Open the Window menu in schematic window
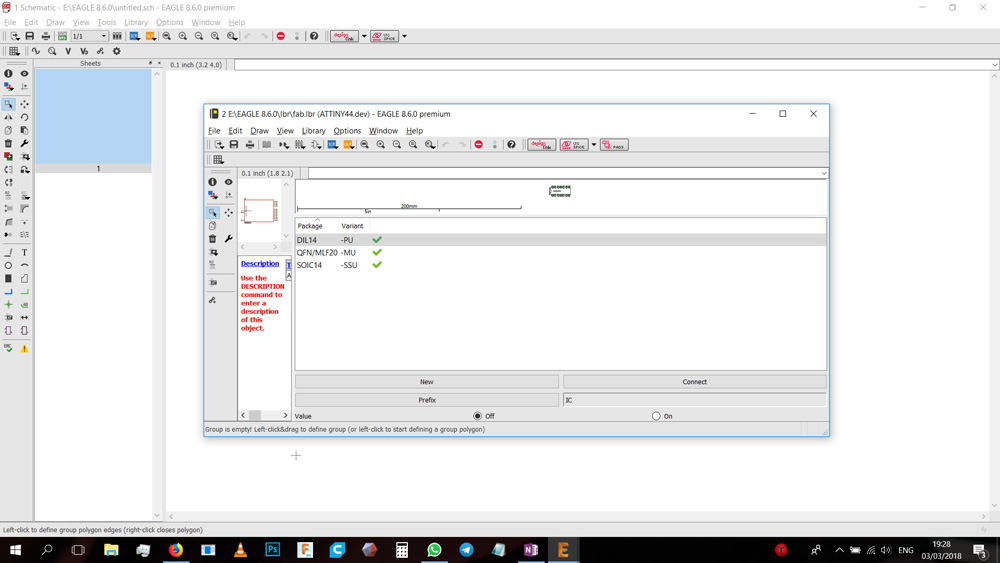This screenshot has height=563, width=1000. click(205, 22)
